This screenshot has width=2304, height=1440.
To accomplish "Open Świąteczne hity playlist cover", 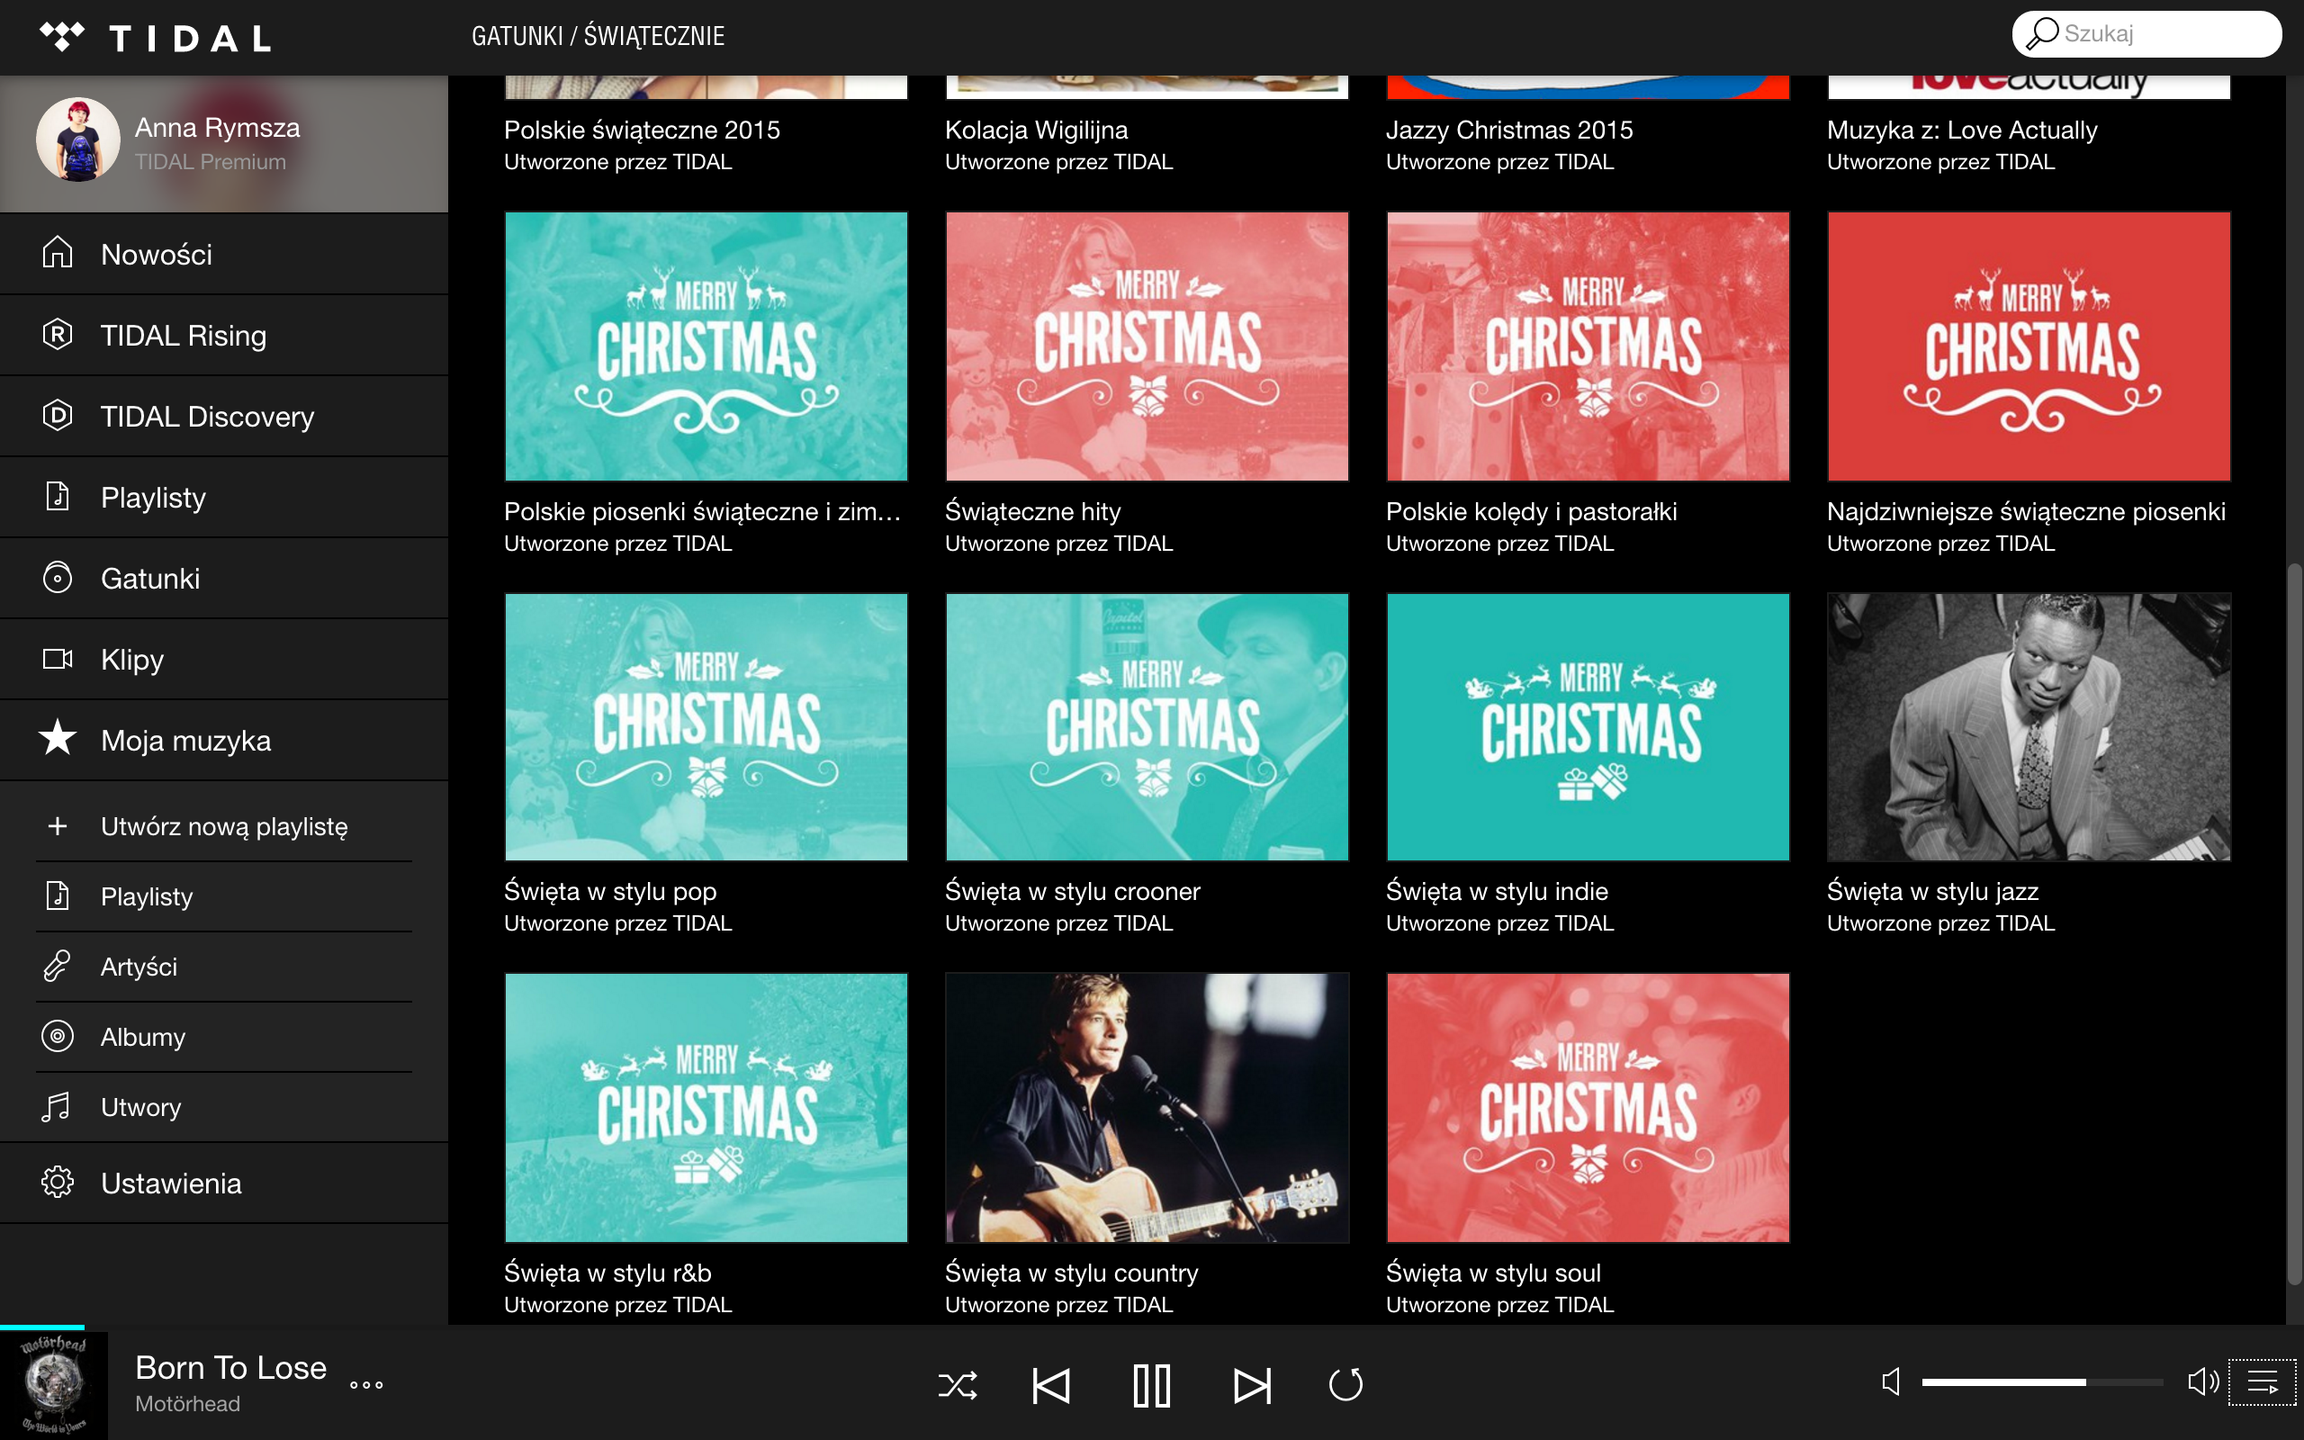I will tap(1147, 346).
